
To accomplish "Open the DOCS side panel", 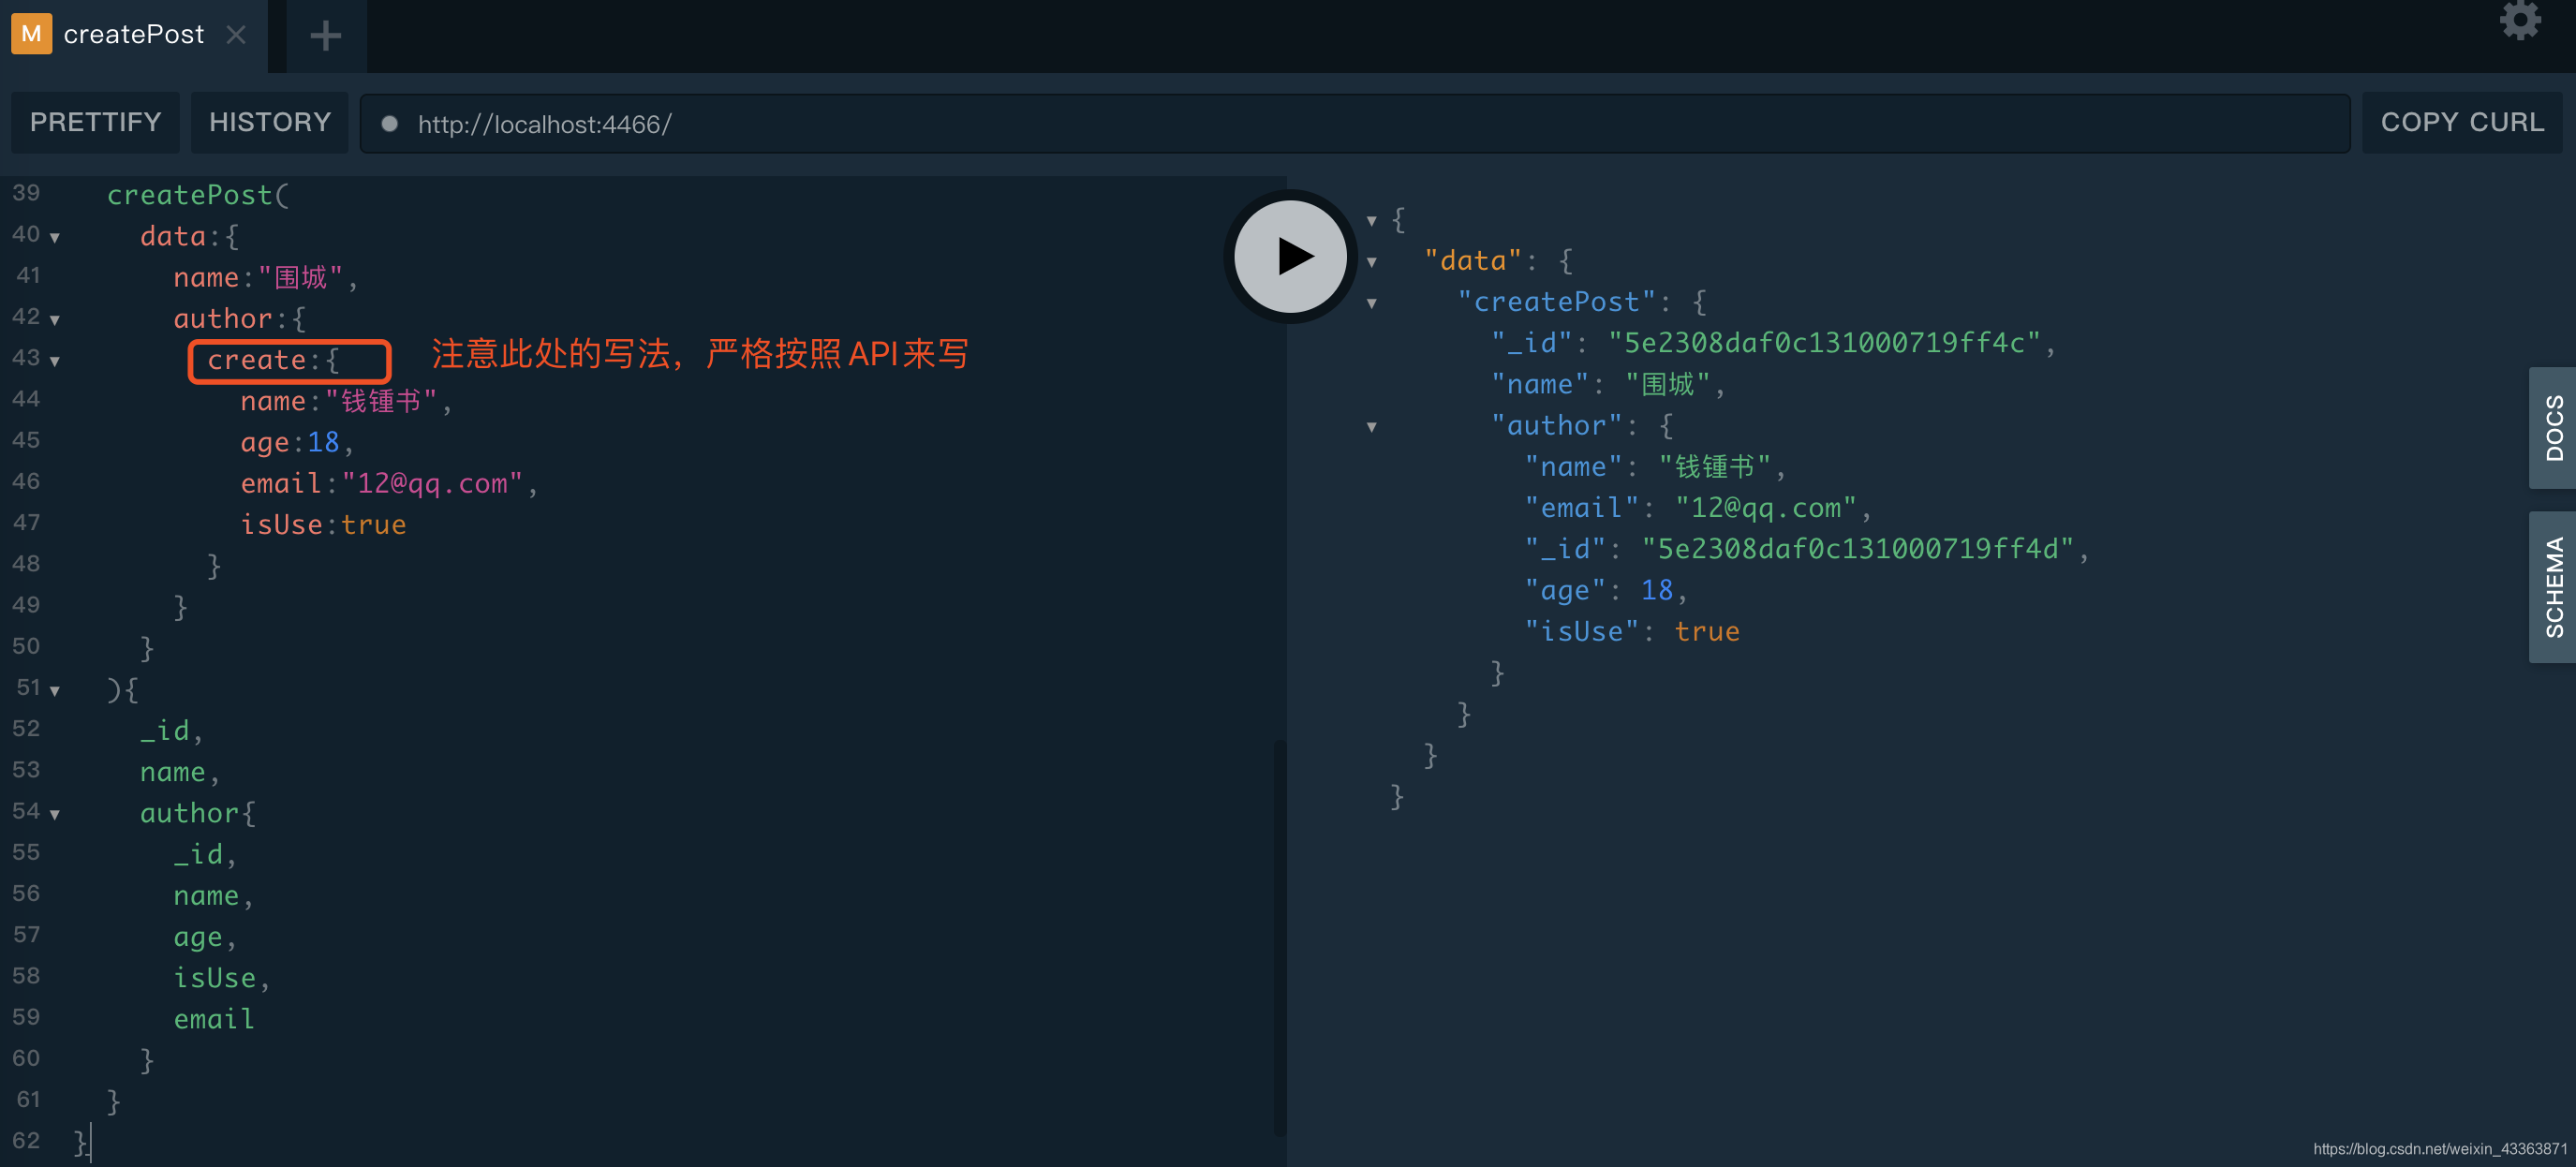I will [x=2553, y=428].
